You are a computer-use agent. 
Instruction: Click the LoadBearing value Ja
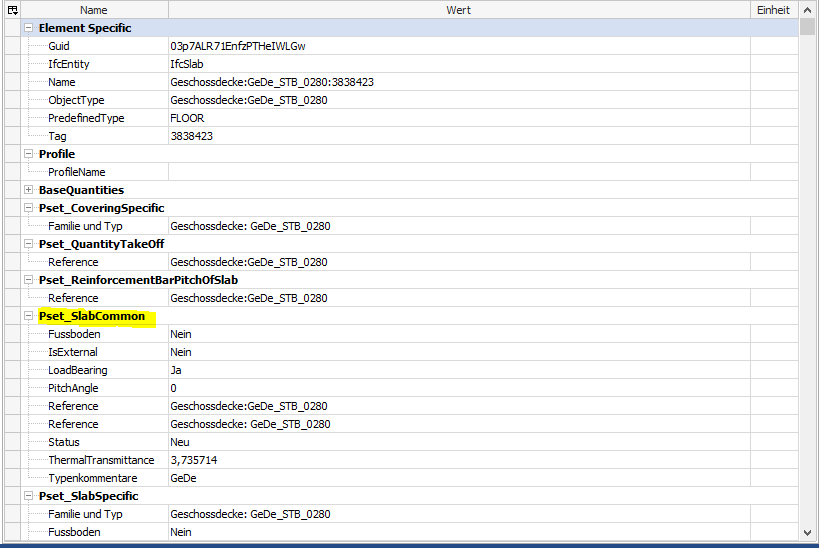coord(176,370)
